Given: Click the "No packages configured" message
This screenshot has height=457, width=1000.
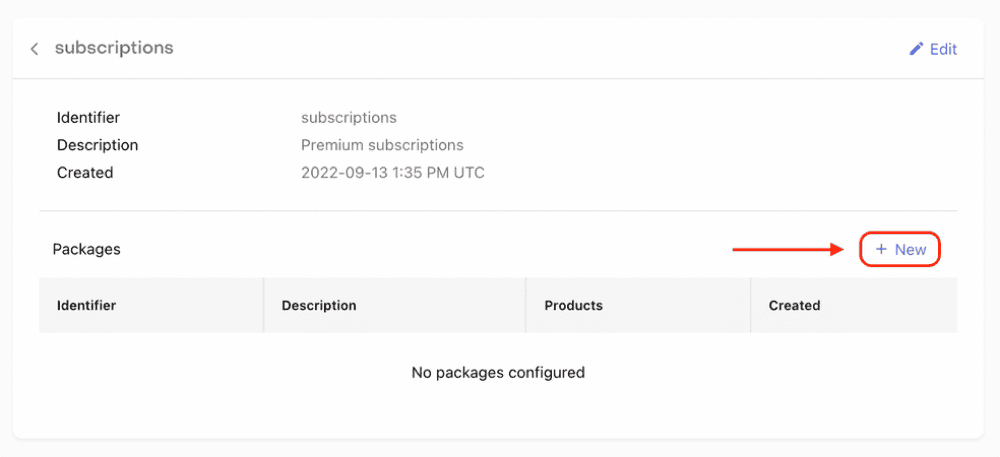Looking at the screenshot, I should click(x=498, y=372).
